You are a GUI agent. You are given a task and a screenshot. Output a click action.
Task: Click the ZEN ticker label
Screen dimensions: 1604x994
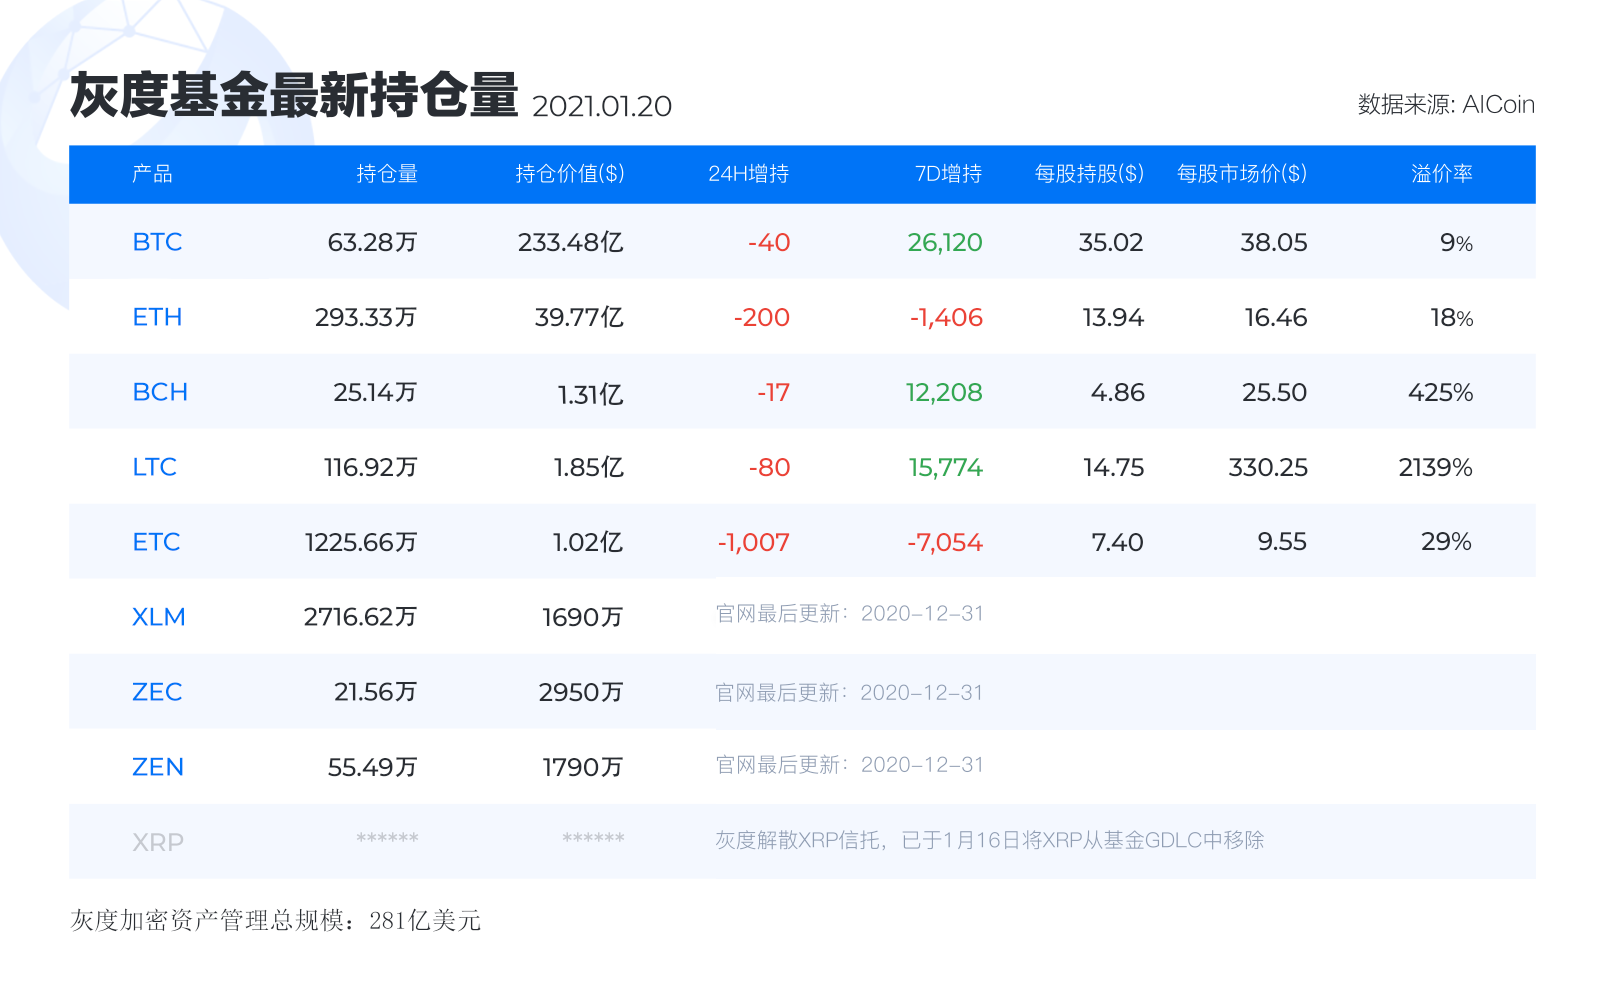pyautogui.click(x=158, y=766)
